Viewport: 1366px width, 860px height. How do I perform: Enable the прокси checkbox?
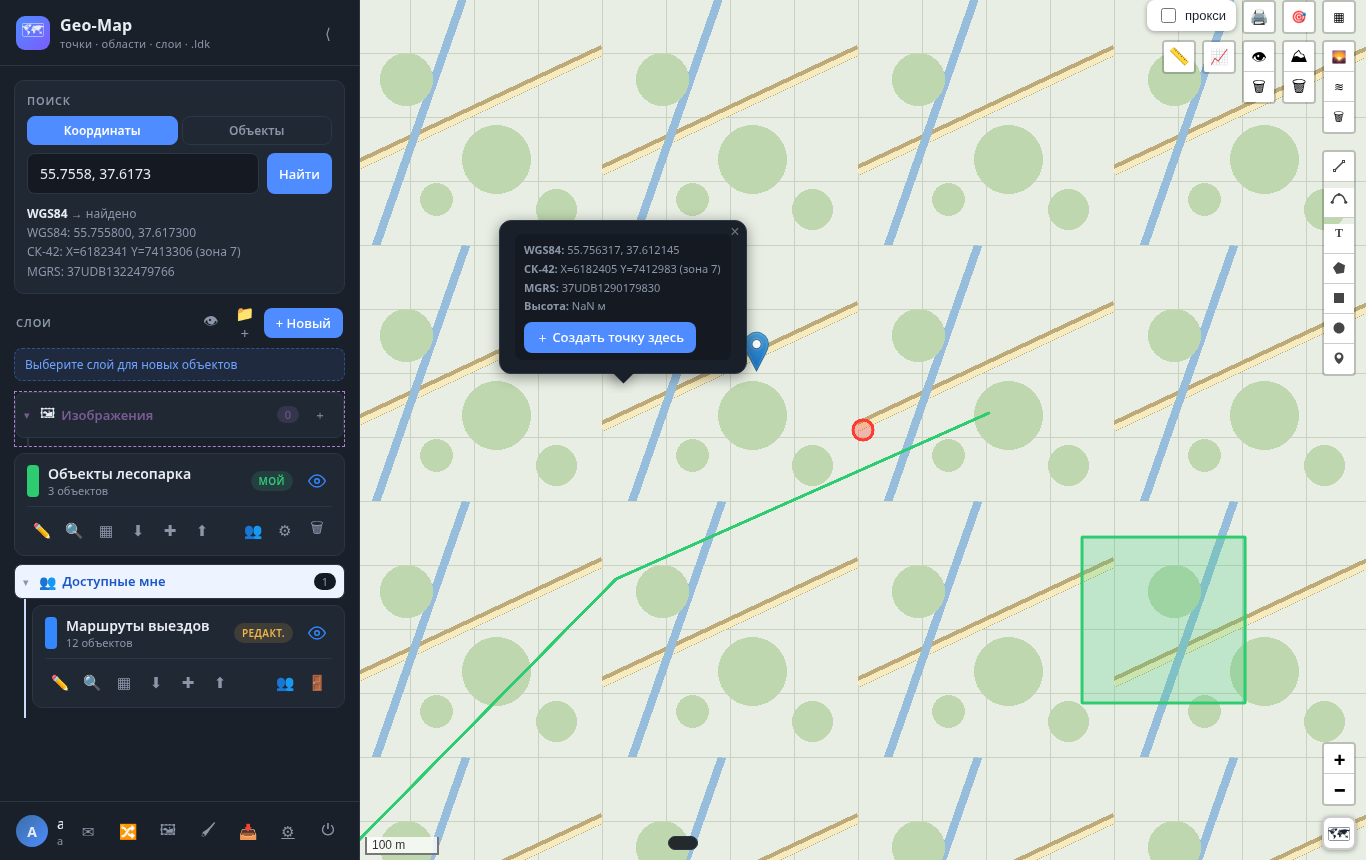coord(1168,16)
